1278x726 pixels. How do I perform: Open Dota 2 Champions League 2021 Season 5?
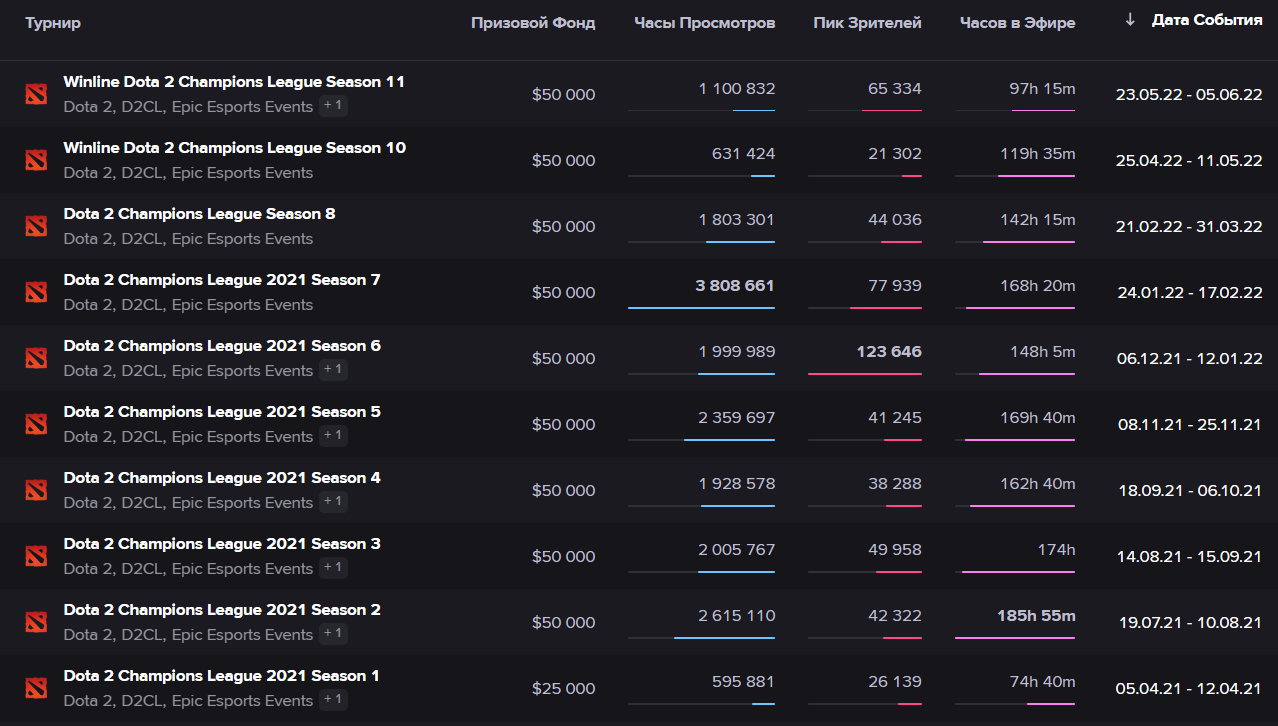tap(222, 412)
